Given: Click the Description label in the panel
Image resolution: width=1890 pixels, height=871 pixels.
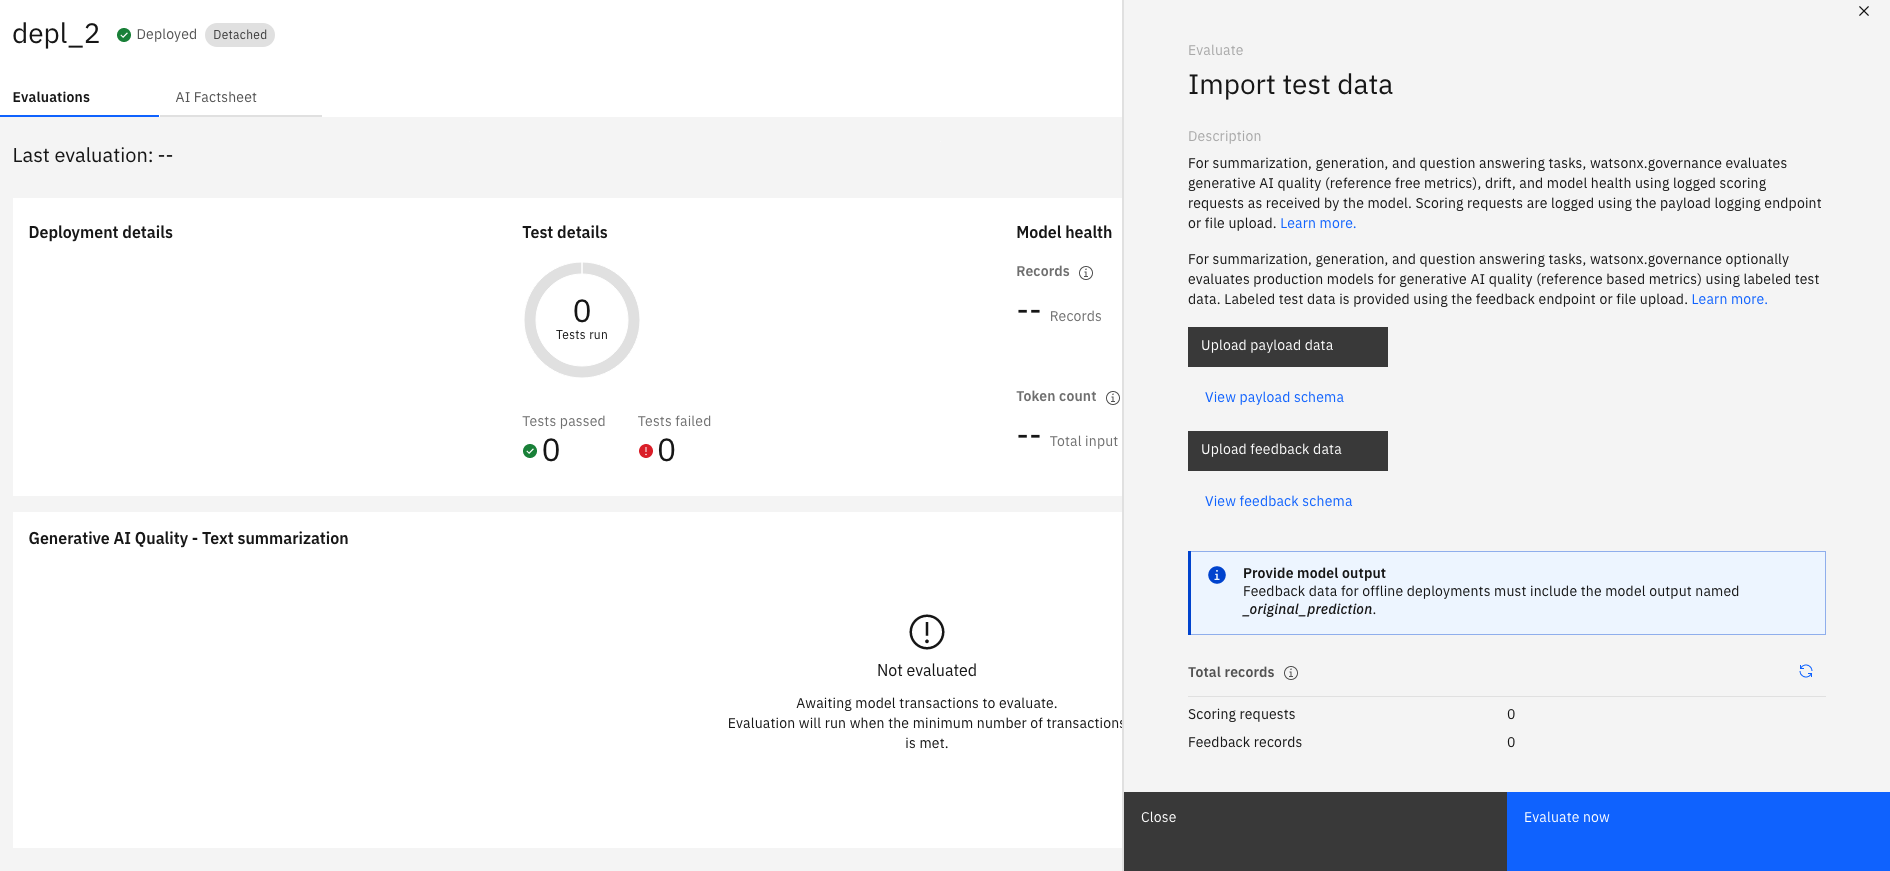Looking at the screenshot, I should [x=1224, y=136].
